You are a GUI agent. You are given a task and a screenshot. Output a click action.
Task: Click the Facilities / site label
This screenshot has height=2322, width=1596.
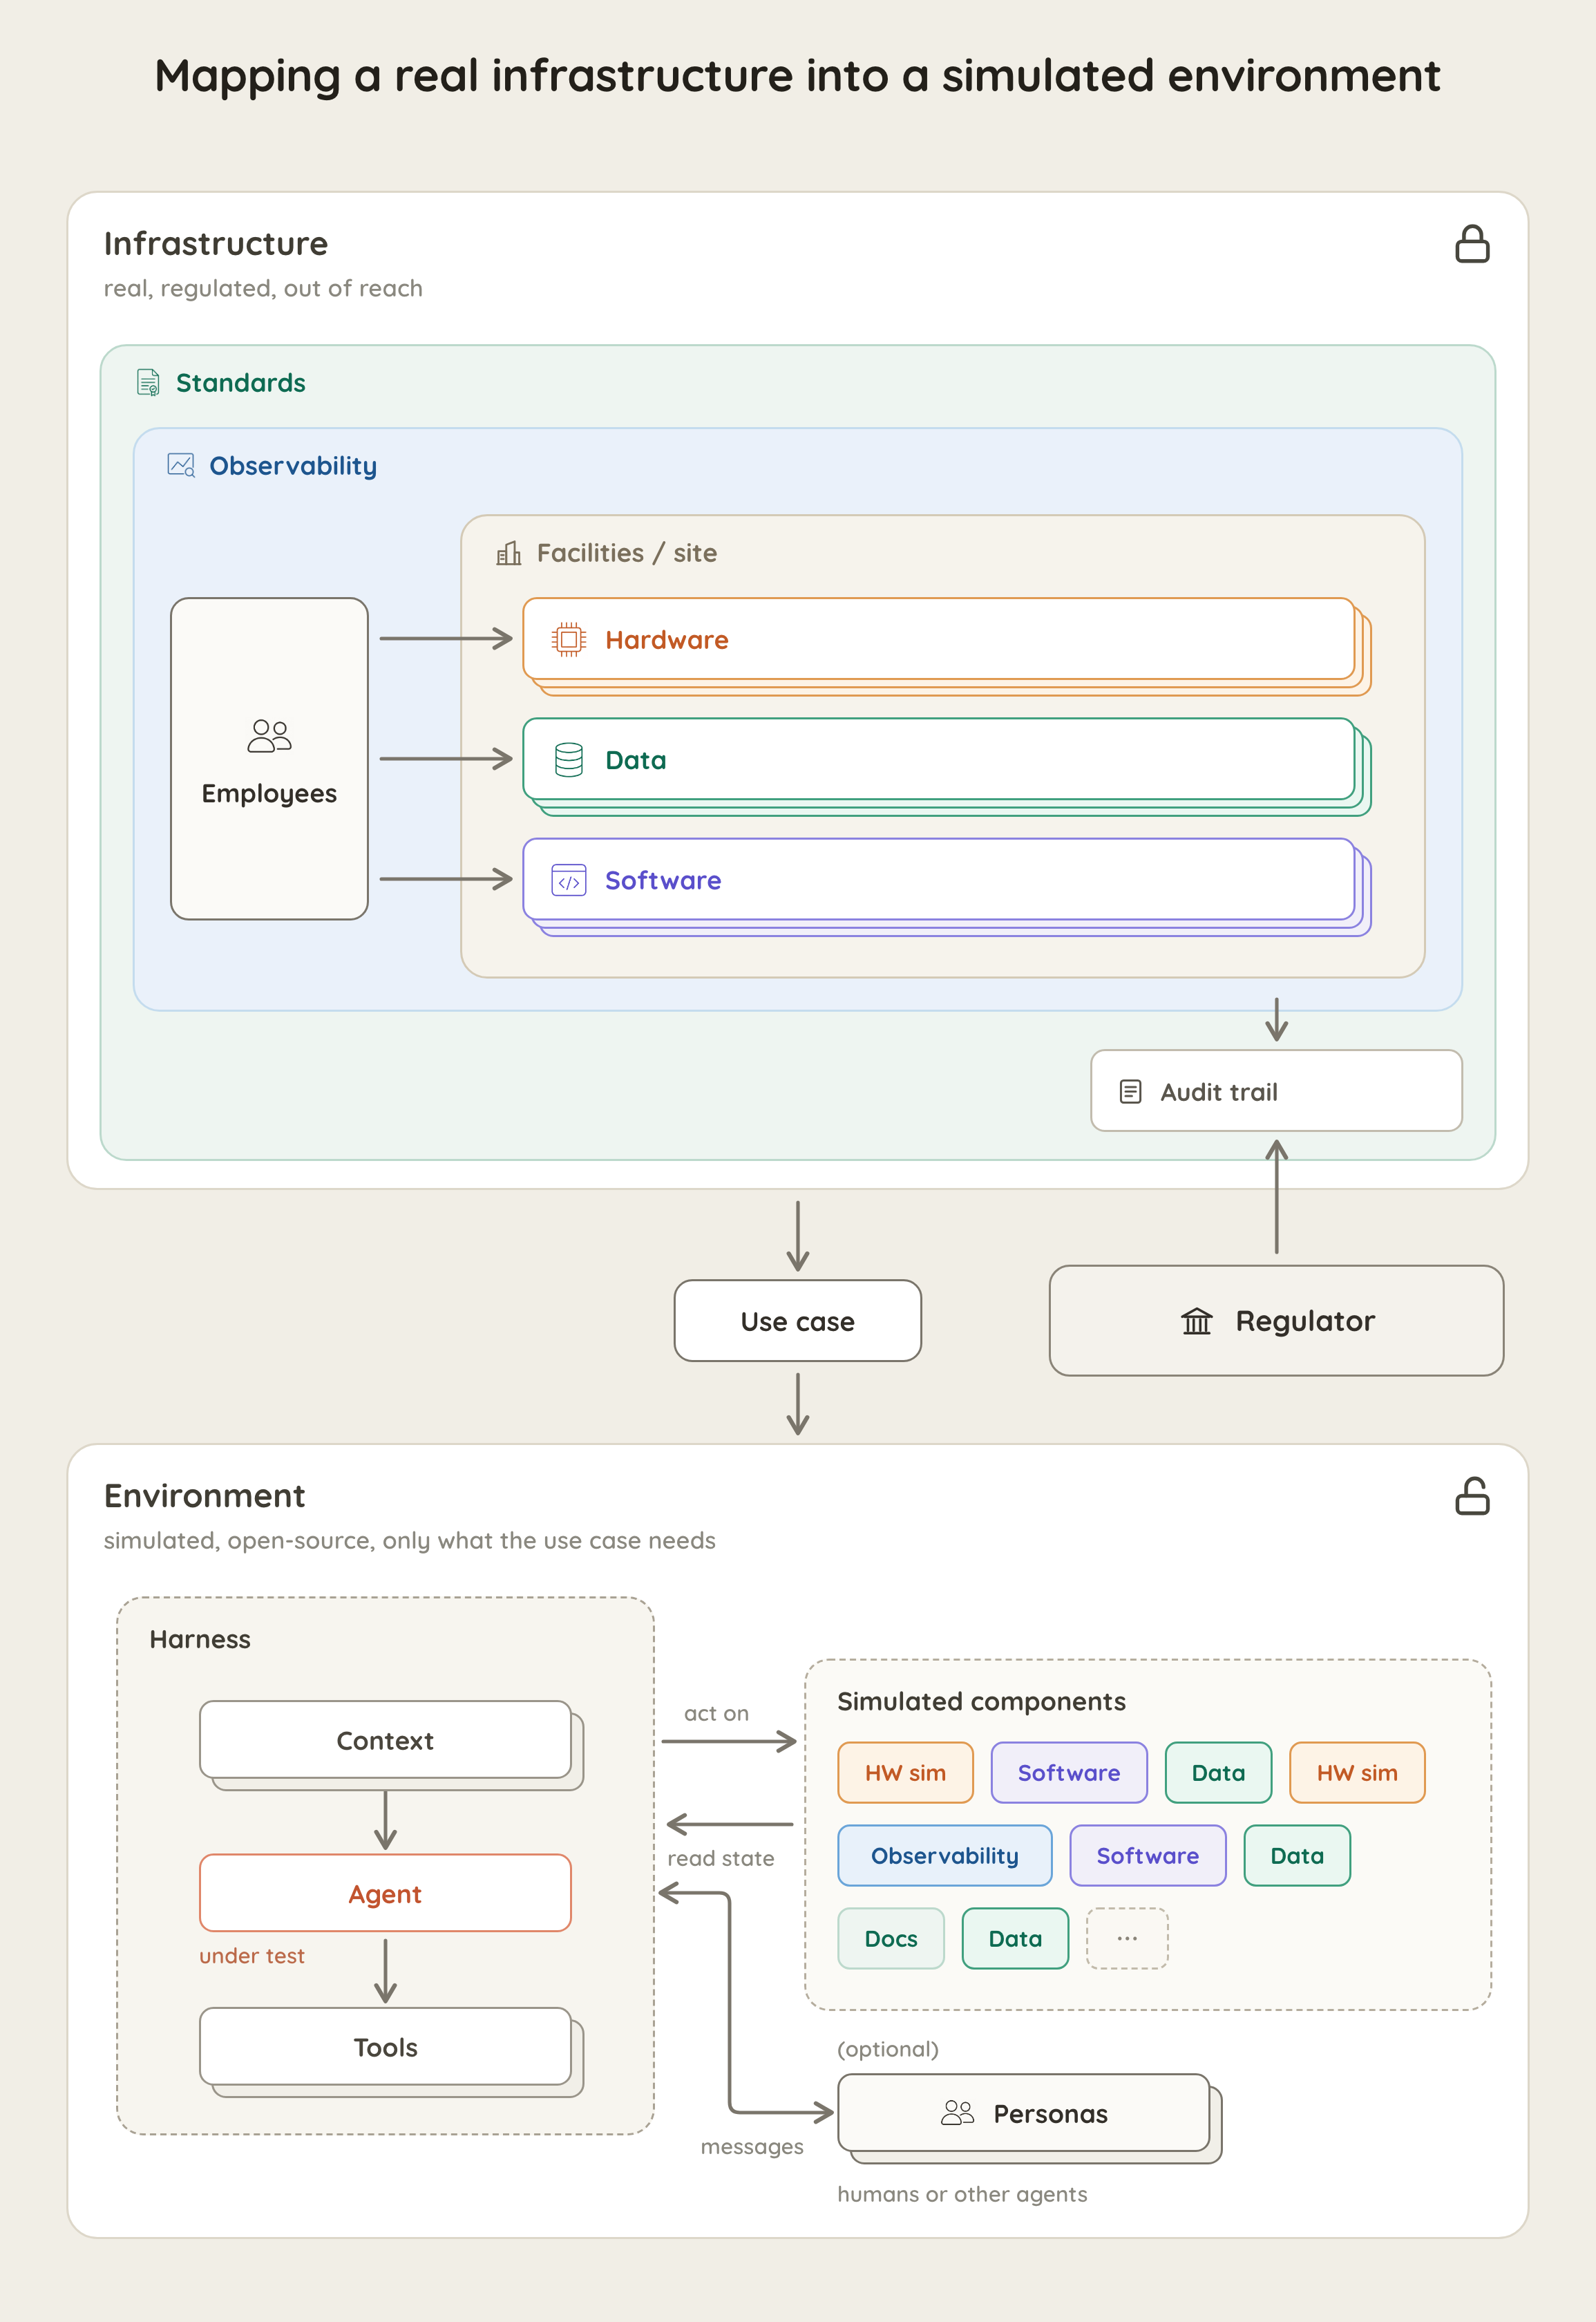(x=627, y=553)
